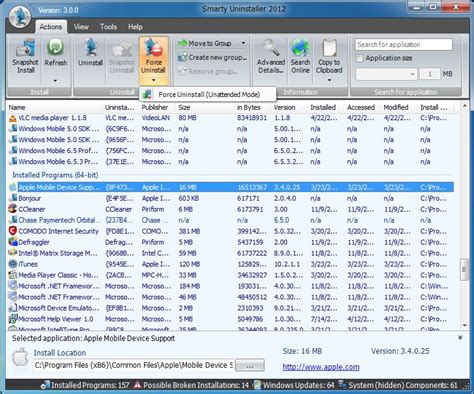Click the CCleaner row icon
The height and width of the screenshot is (394, 474).
[13, 209]
